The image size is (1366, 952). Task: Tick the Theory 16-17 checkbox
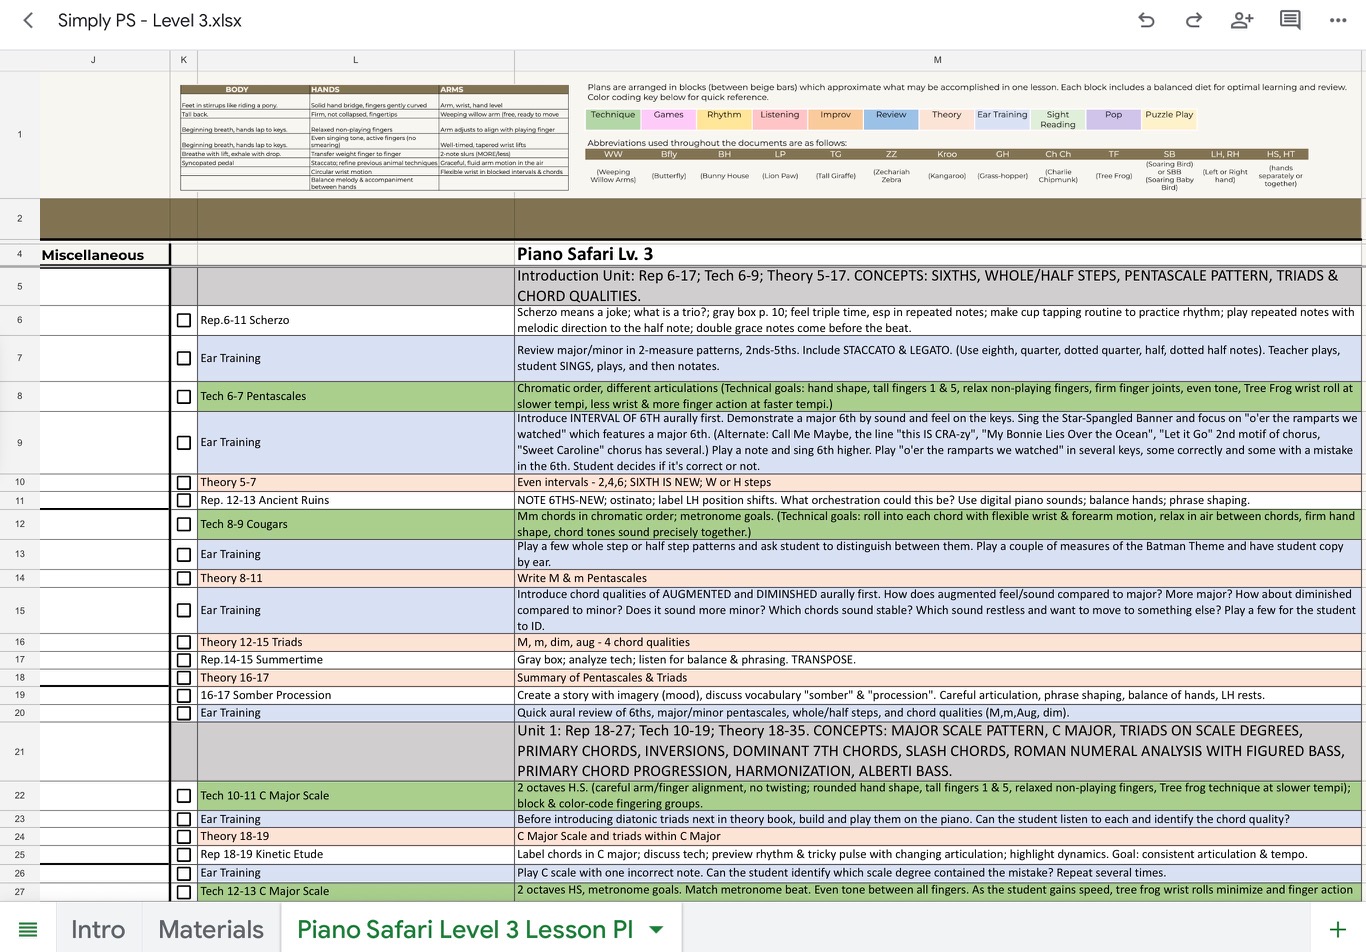coord(184,677)
